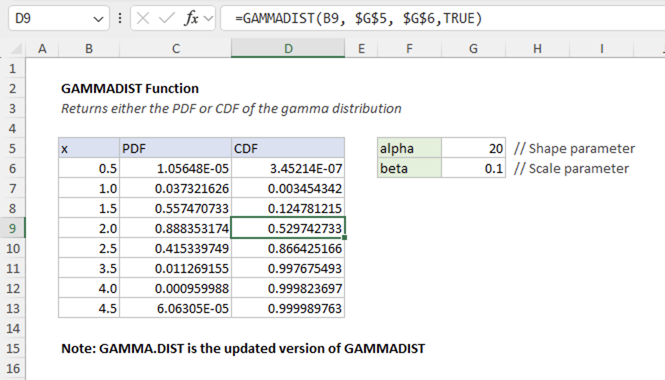Select CDF cell 0.999989763

pos(288,308)
